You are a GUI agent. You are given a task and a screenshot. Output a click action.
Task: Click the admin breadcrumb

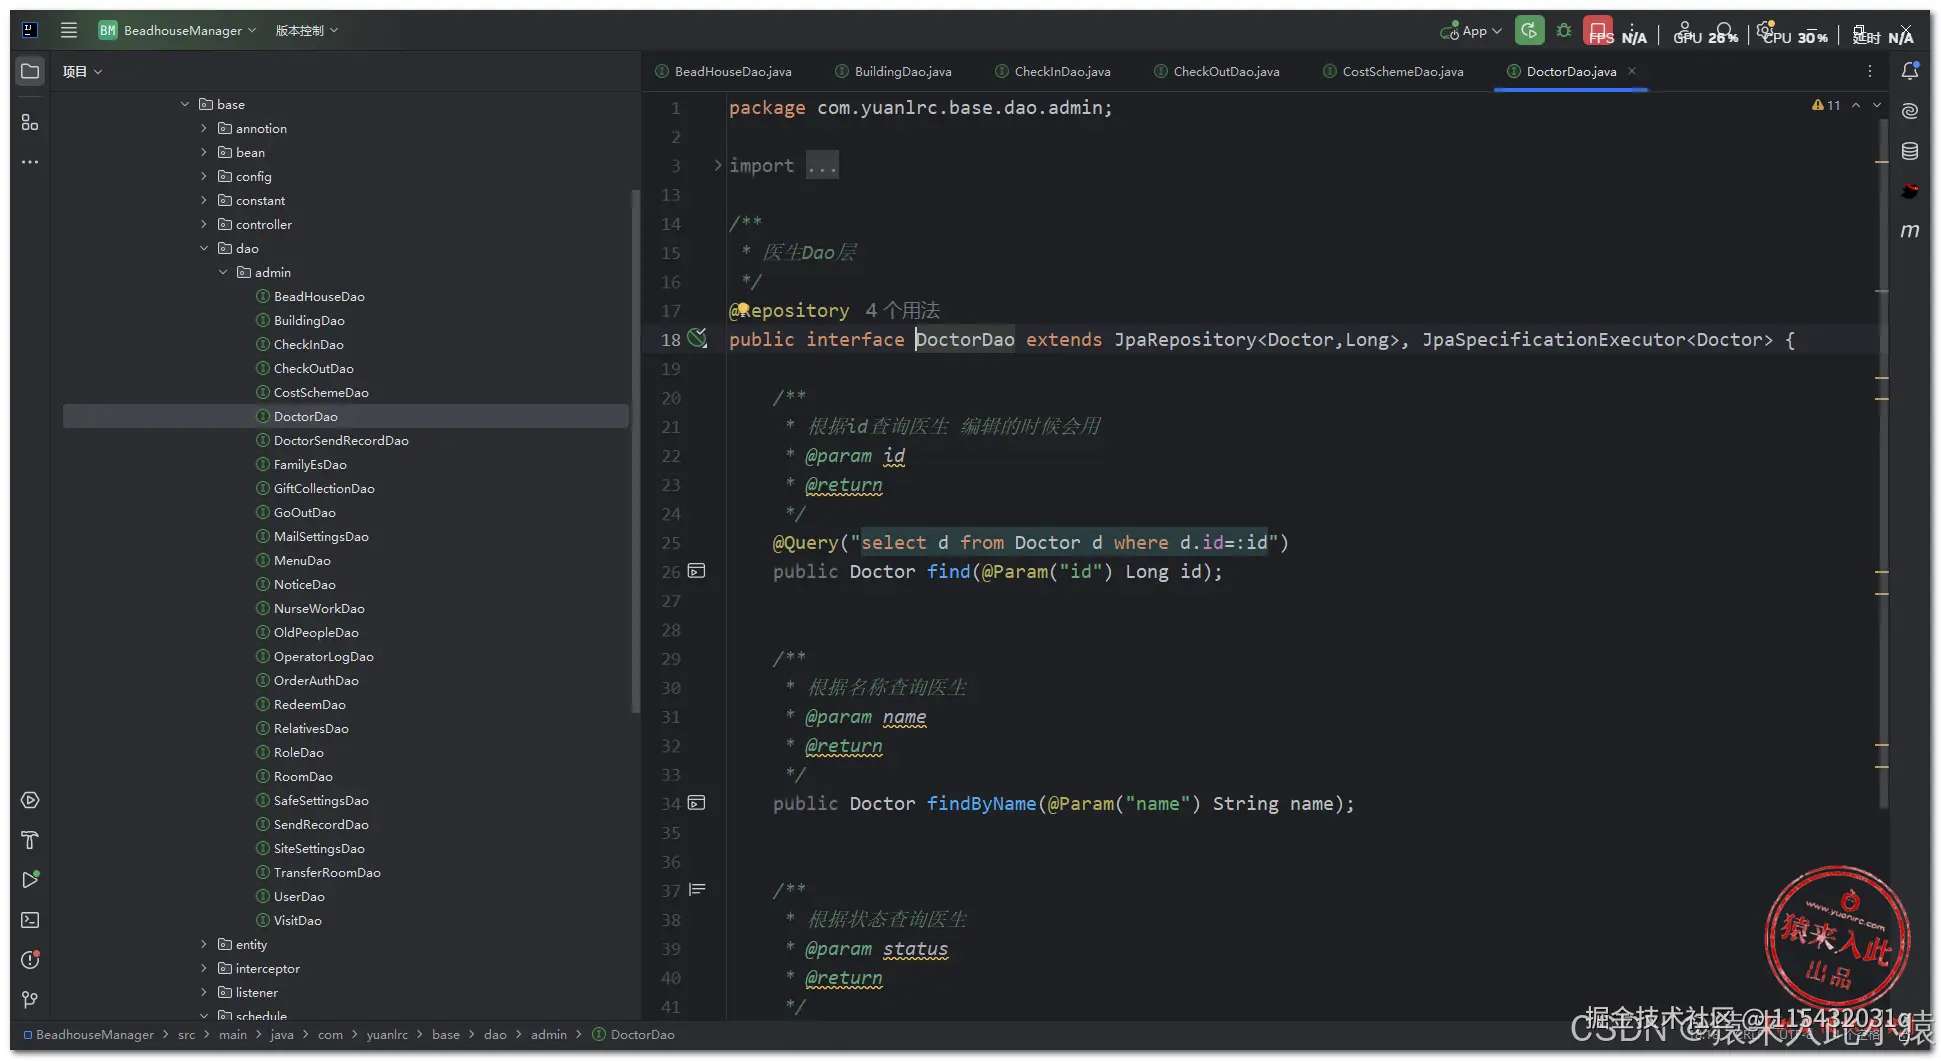tap(549, 1035)
